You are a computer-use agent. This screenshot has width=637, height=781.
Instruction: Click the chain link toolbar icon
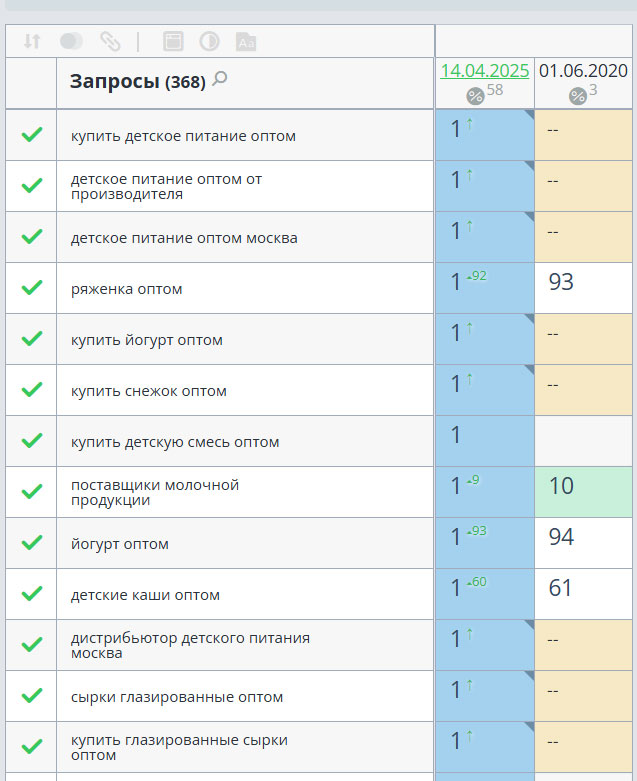pyautogui.click(x=110, y=41)
